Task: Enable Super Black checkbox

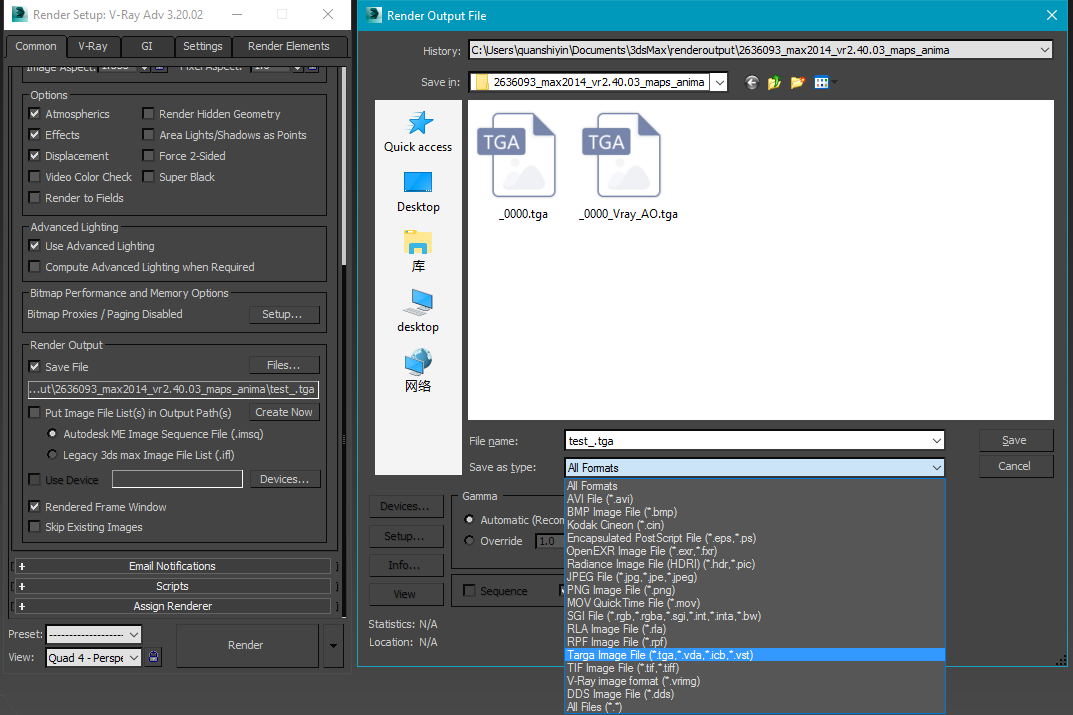Action: pos(148,177)
